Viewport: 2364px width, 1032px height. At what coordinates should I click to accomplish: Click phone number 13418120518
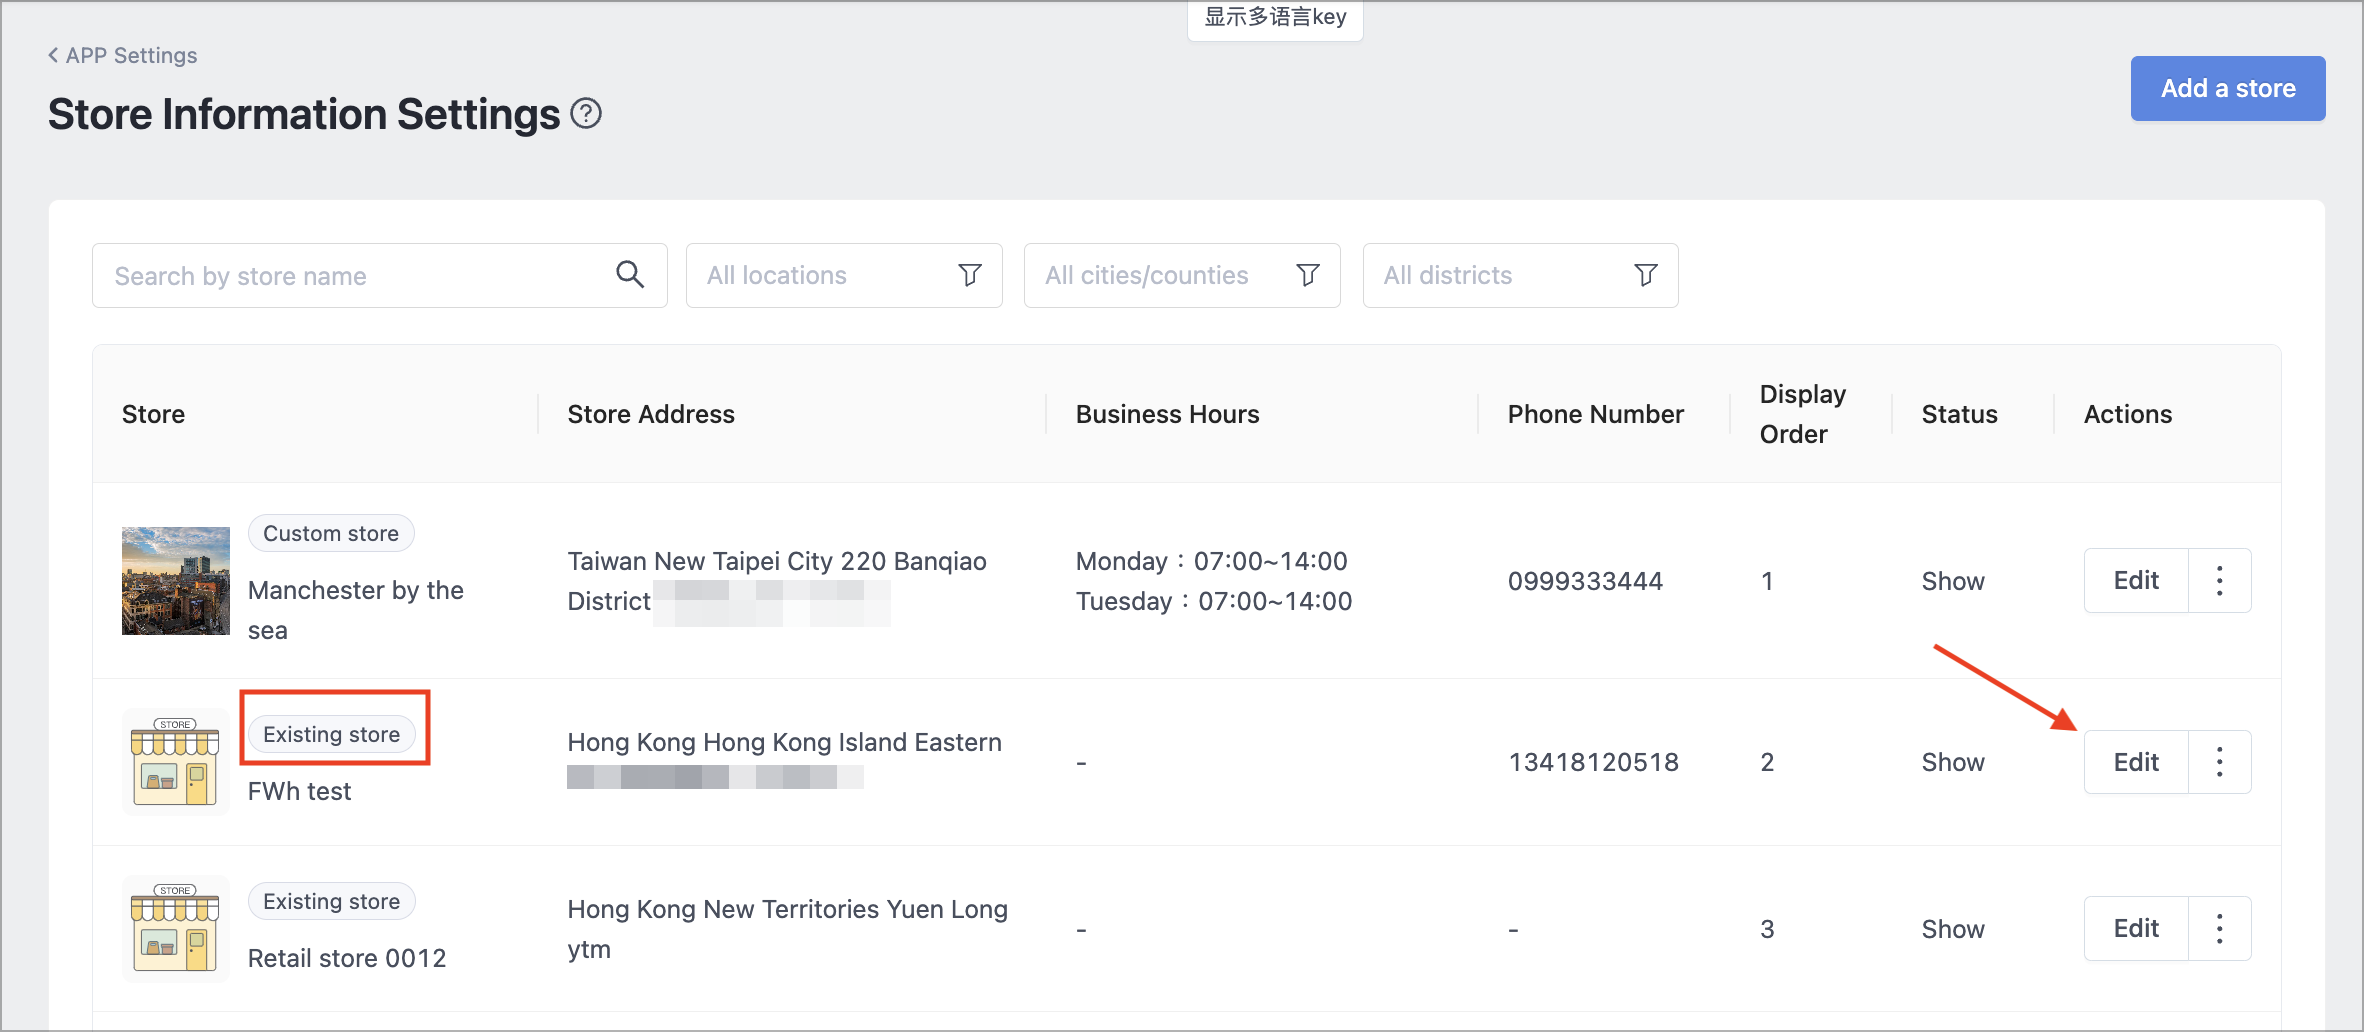1593,762
